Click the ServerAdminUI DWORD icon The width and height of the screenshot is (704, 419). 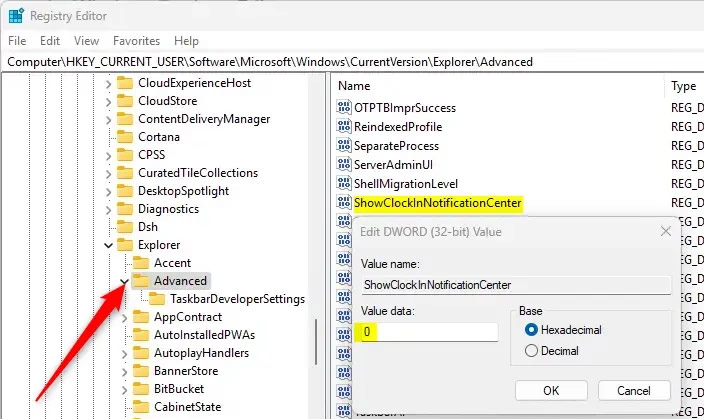pos(344,164)
